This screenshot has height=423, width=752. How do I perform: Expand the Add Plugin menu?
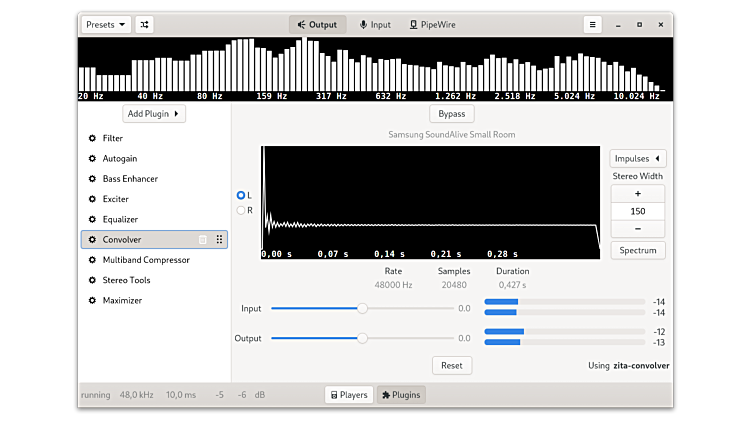click(x=154, y=114)
